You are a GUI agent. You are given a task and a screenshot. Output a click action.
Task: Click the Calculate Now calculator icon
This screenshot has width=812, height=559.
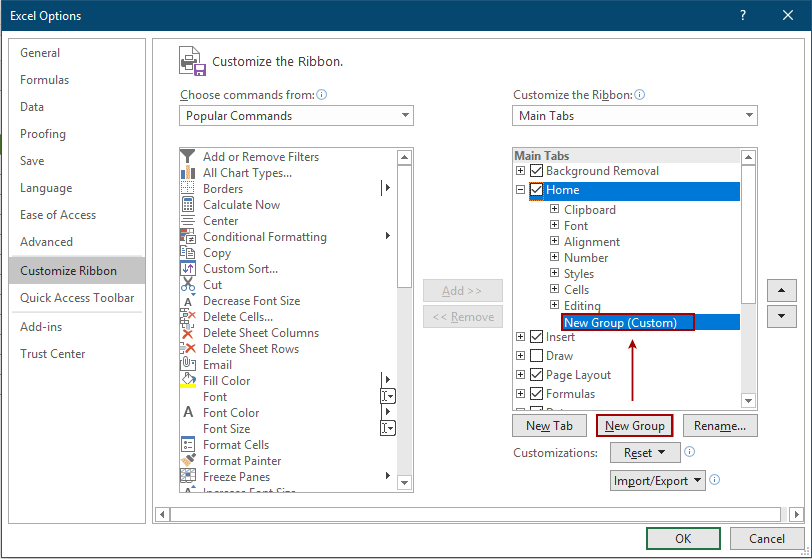click(187, 205)
